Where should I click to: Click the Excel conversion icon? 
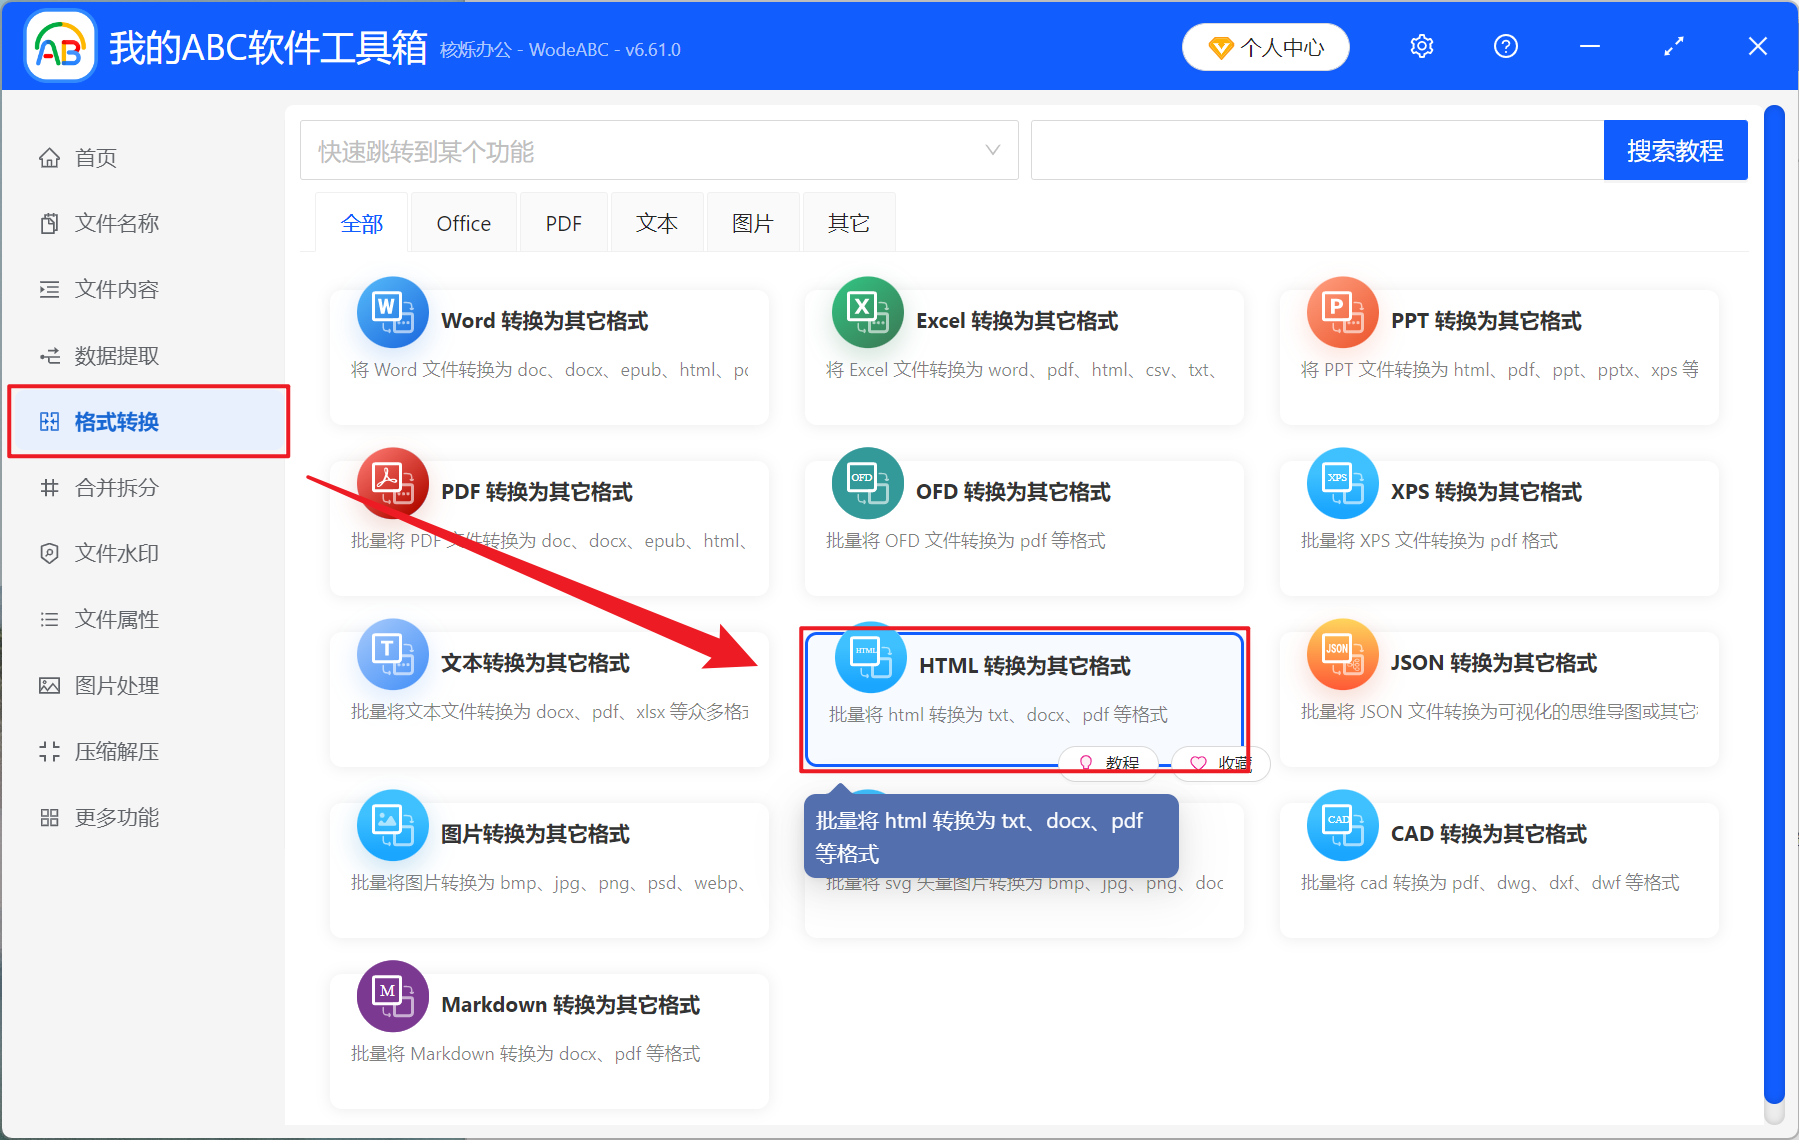click(867, 312)
